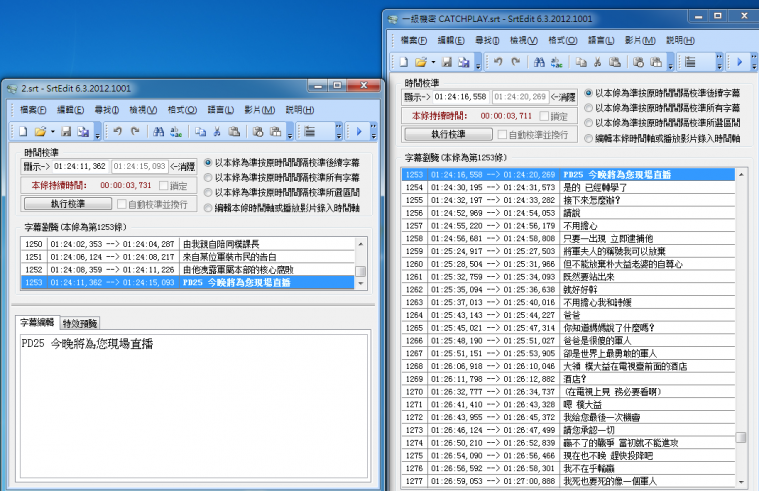Click subtitle text editing area with PD25

(x=194, y=406)
